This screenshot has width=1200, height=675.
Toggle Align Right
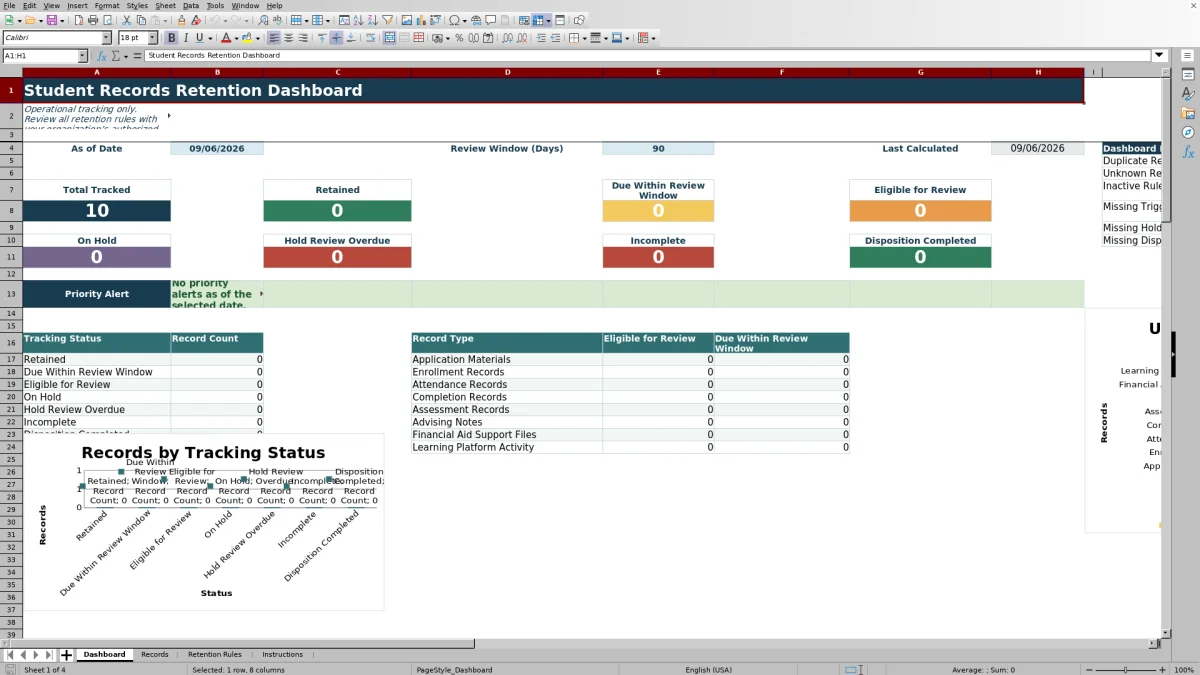[303, 38]
